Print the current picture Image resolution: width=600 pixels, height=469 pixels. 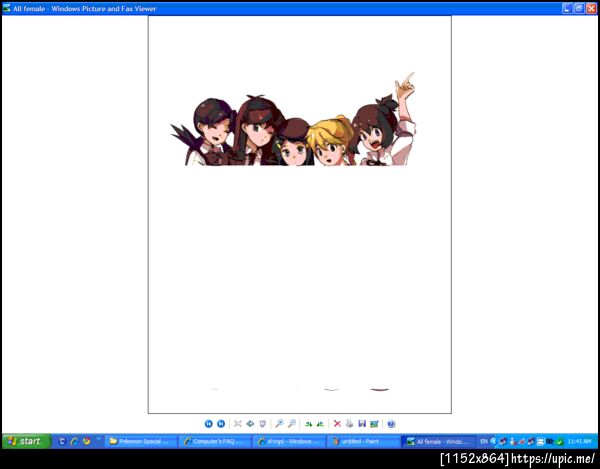pos(349,423)
